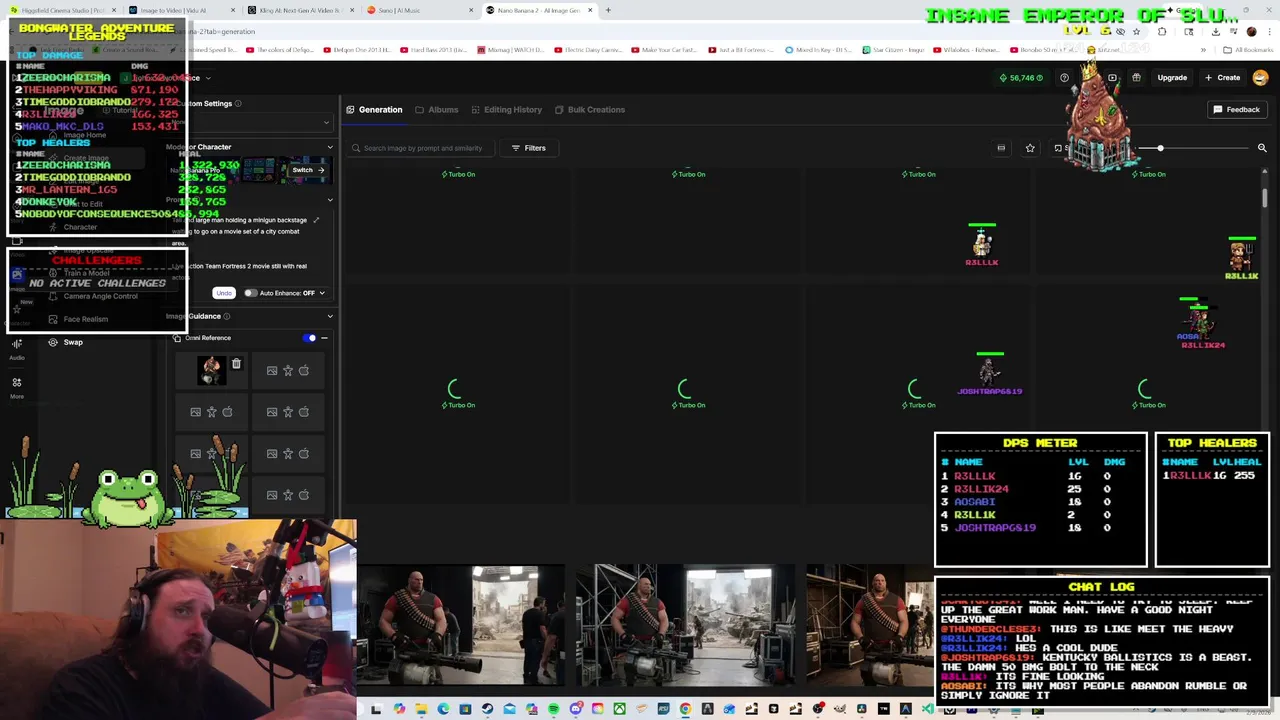Open the Auto Enhance options chevron
Screen dimensions: 1280x720
(322, 293)
